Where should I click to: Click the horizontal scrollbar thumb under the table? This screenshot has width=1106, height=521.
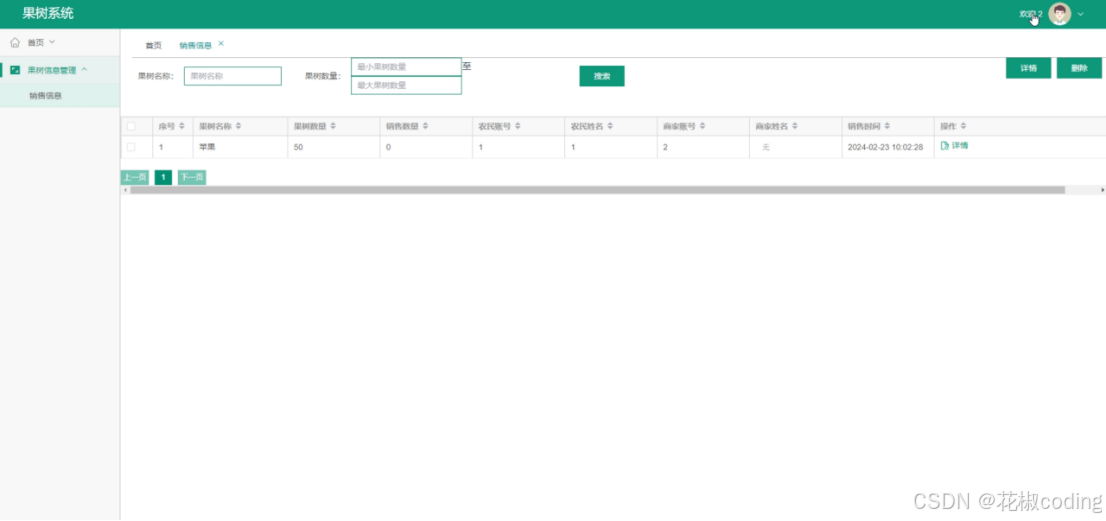coord(597,190)
